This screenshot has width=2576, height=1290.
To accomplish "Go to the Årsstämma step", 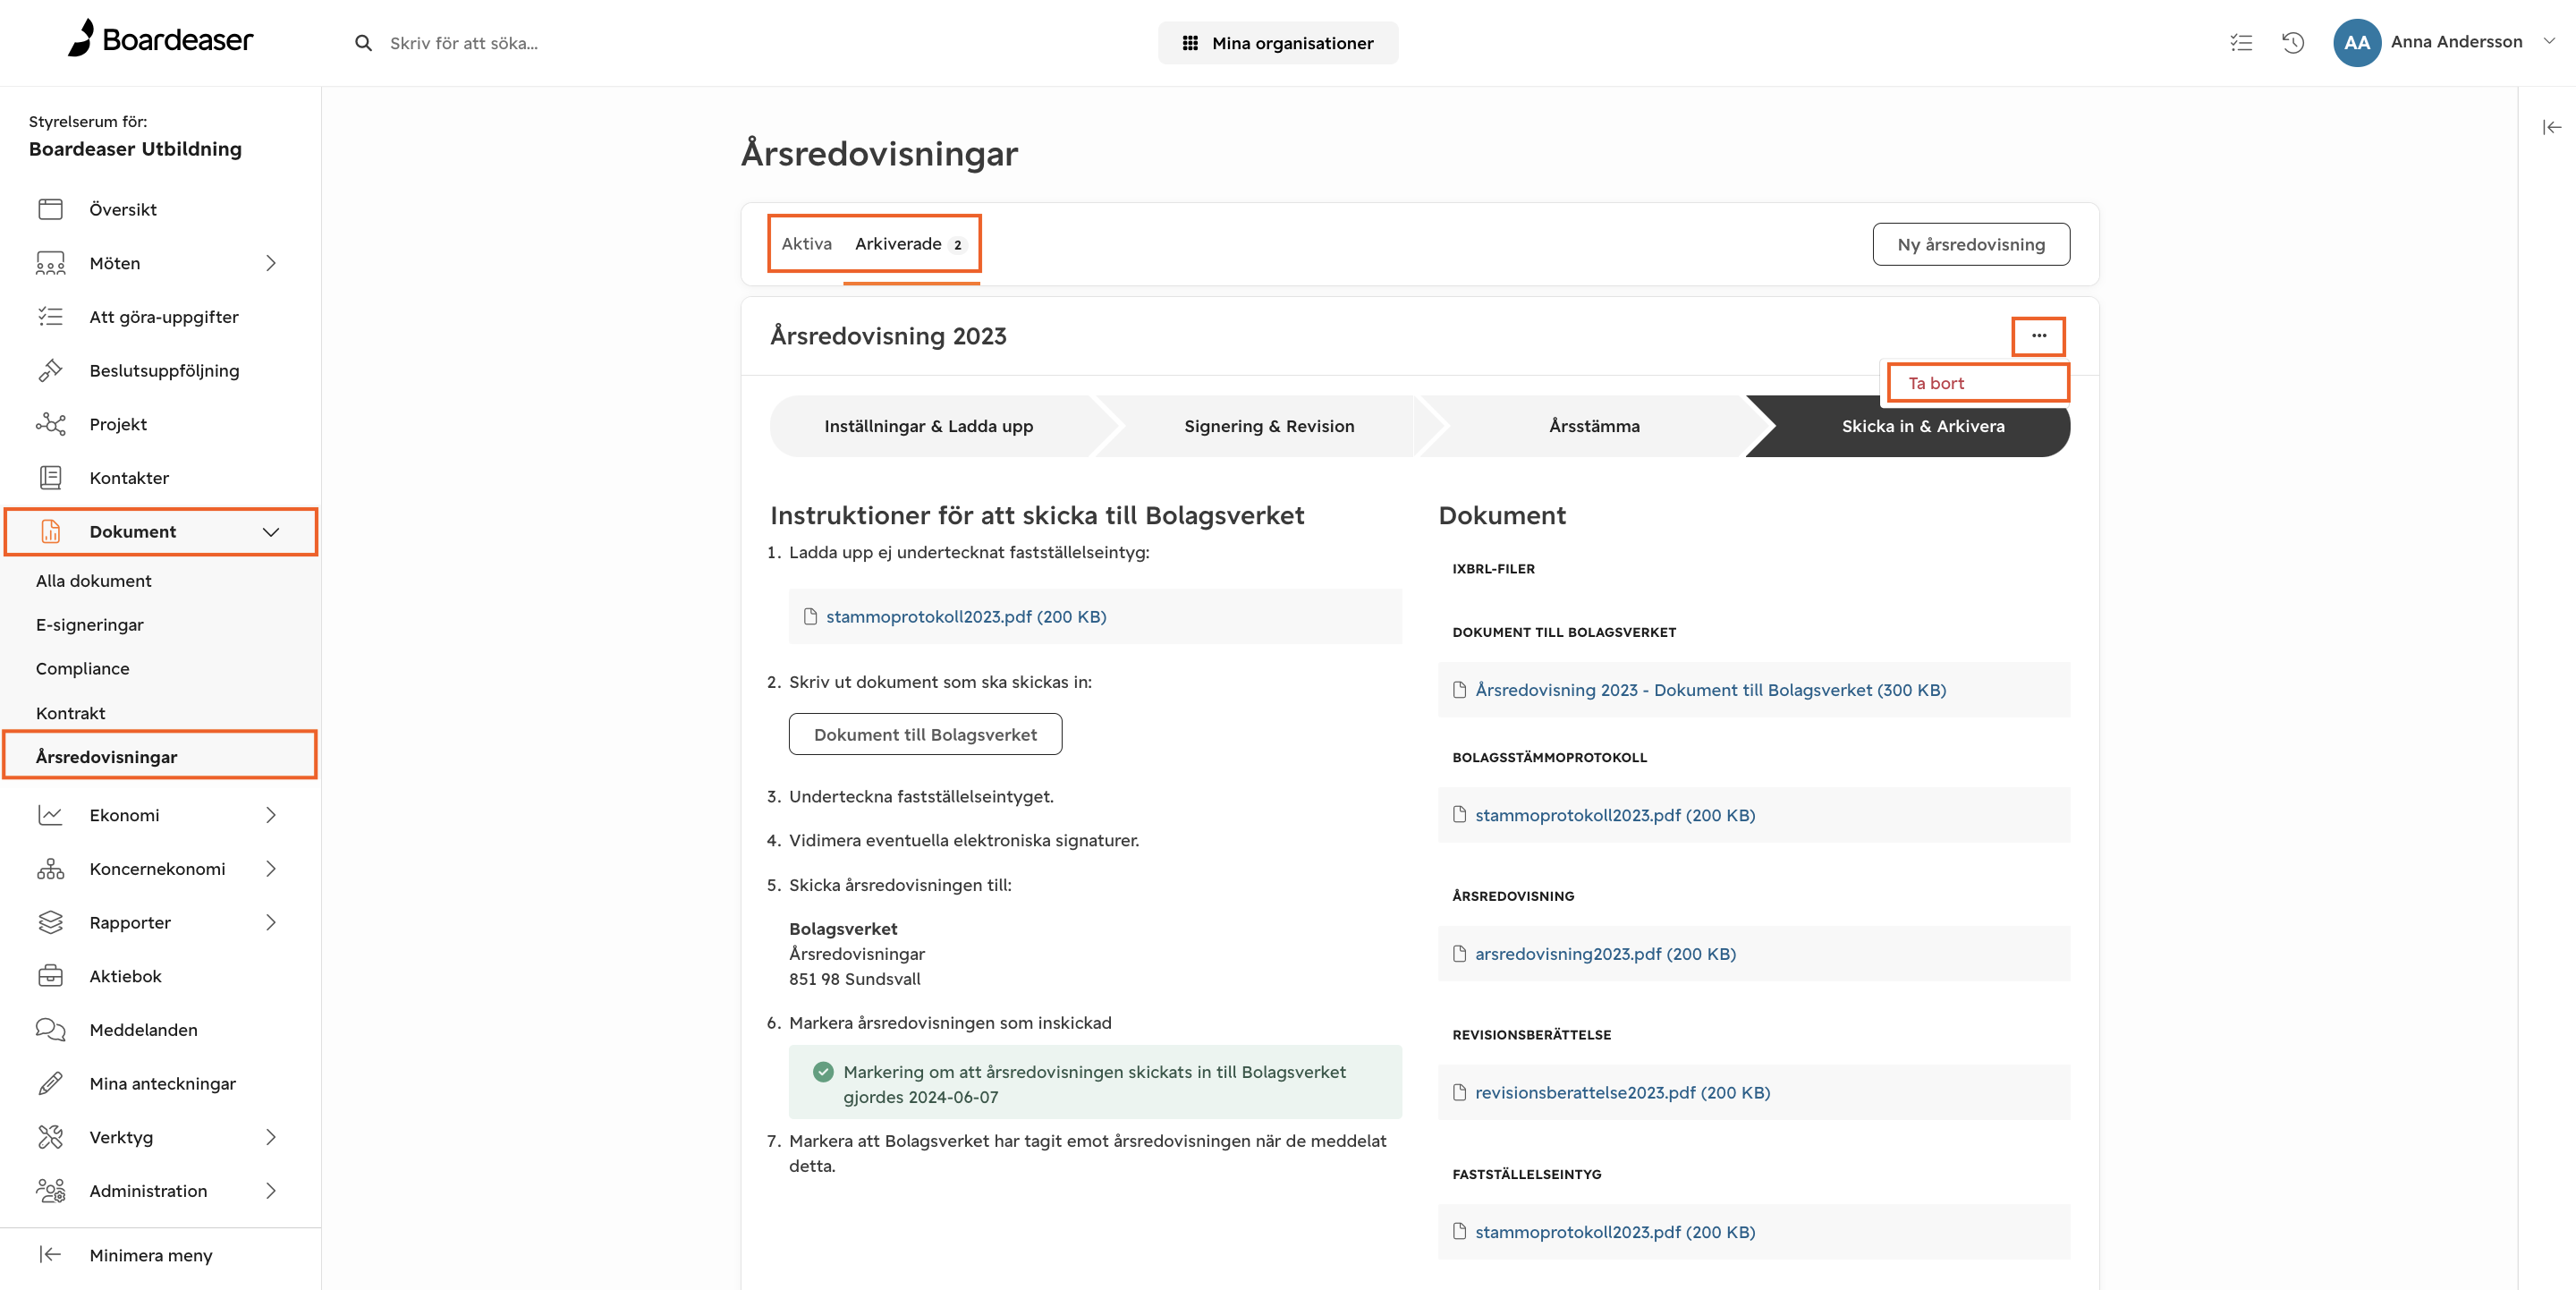I will [1594, 426].
